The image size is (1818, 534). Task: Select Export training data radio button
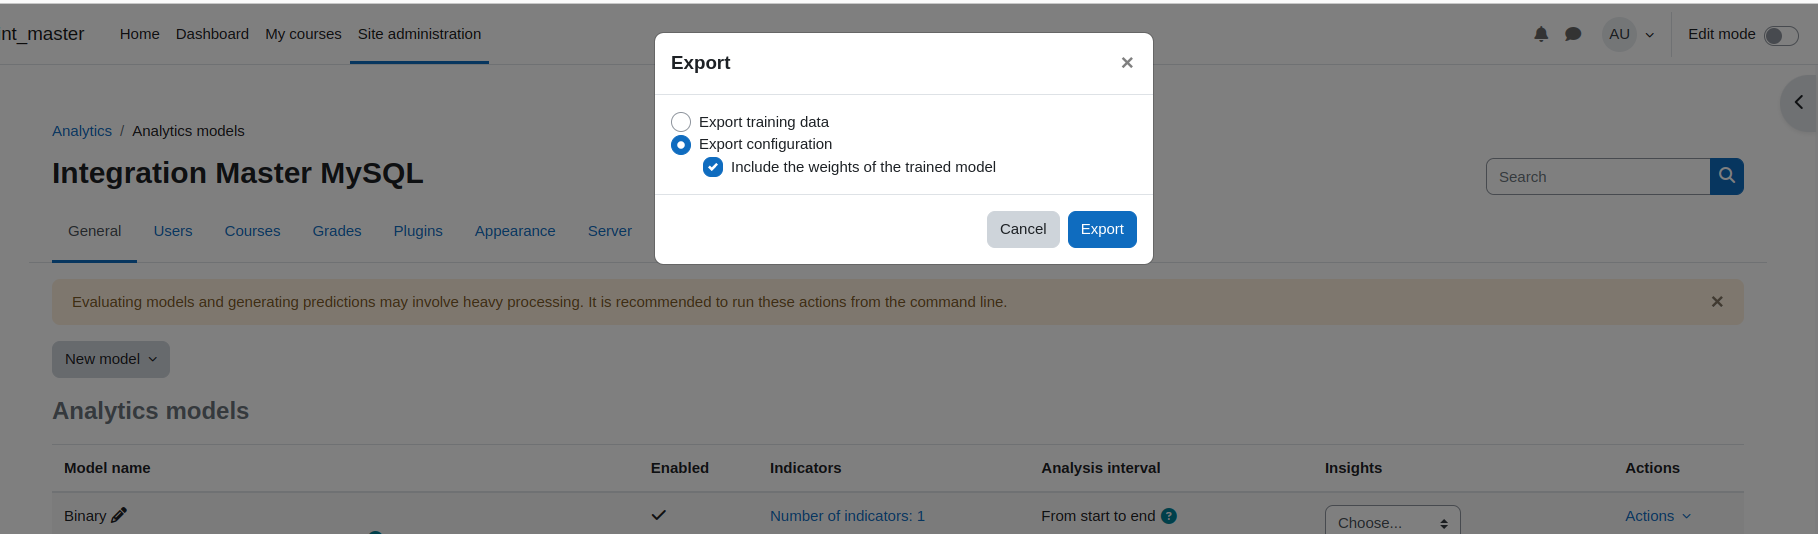pyautogui.click(x=681, y=122)
